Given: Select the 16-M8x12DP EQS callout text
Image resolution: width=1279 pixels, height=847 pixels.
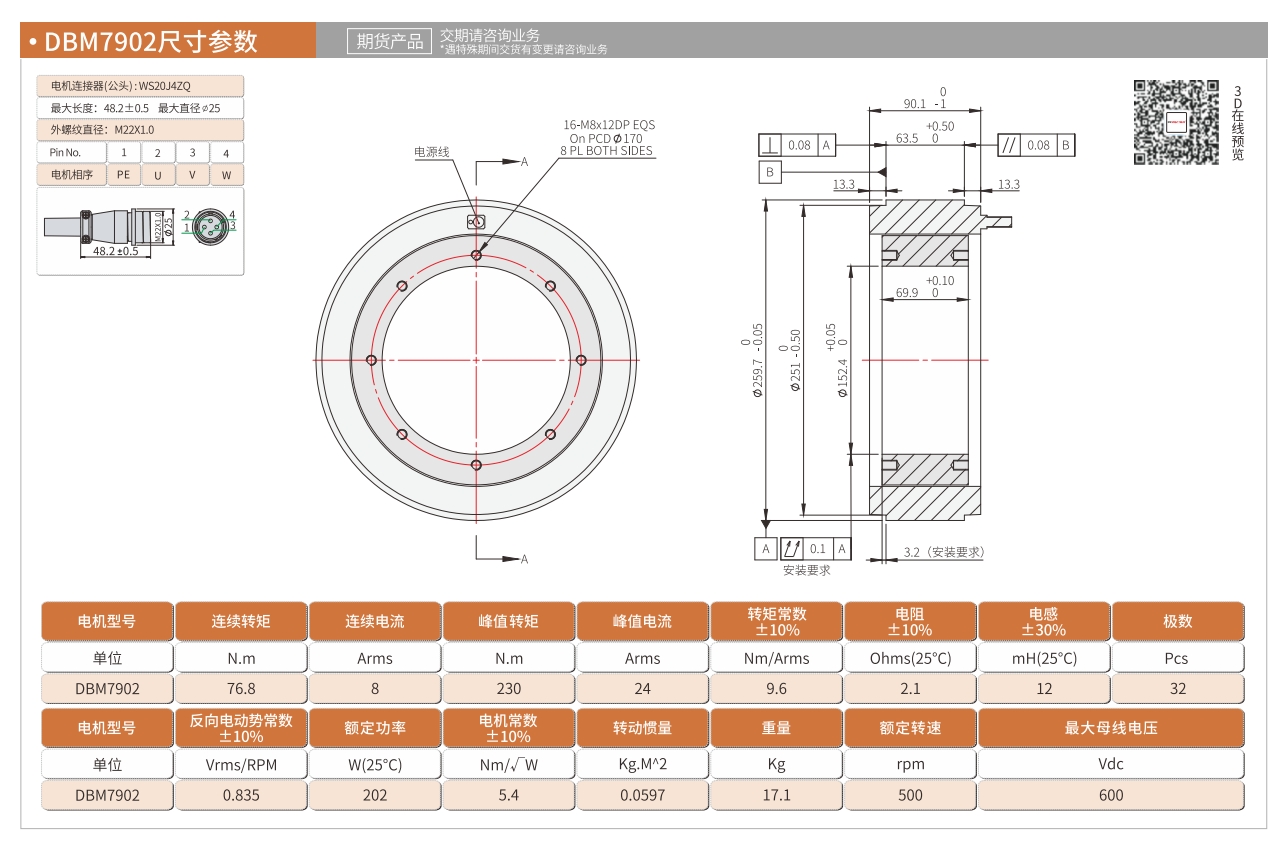Looking at the screenshot, I should point(609,125).
